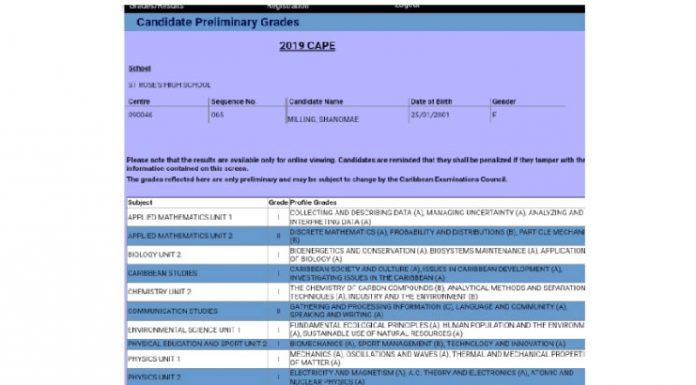This screenshot has width=696, height=385.
Task: Select the Biology Unit 2 subject
Action: pos(154,255)
